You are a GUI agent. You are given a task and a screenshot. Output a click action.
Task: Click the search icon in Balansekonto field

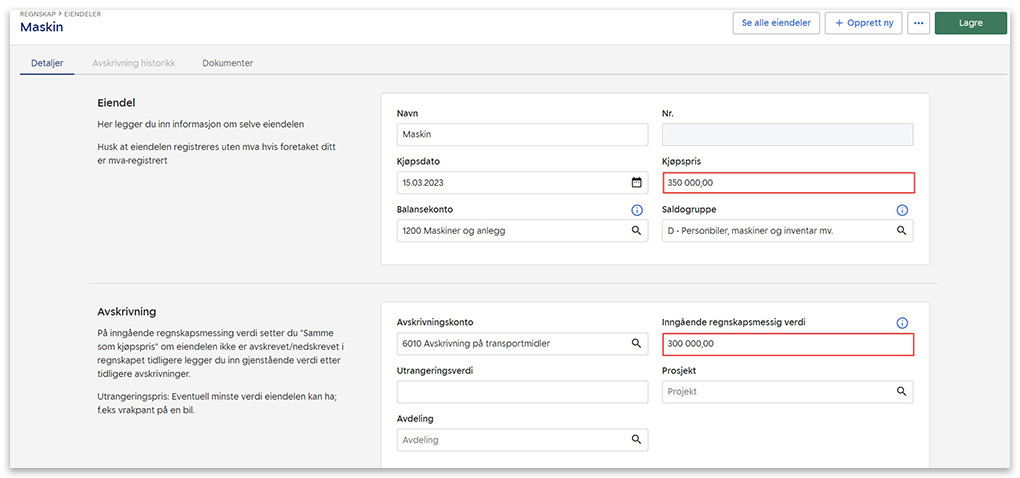[x=636, y=231]
